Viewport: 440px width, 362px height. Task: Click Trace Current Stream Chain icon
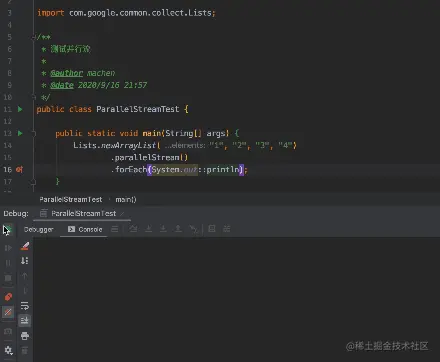227,229
